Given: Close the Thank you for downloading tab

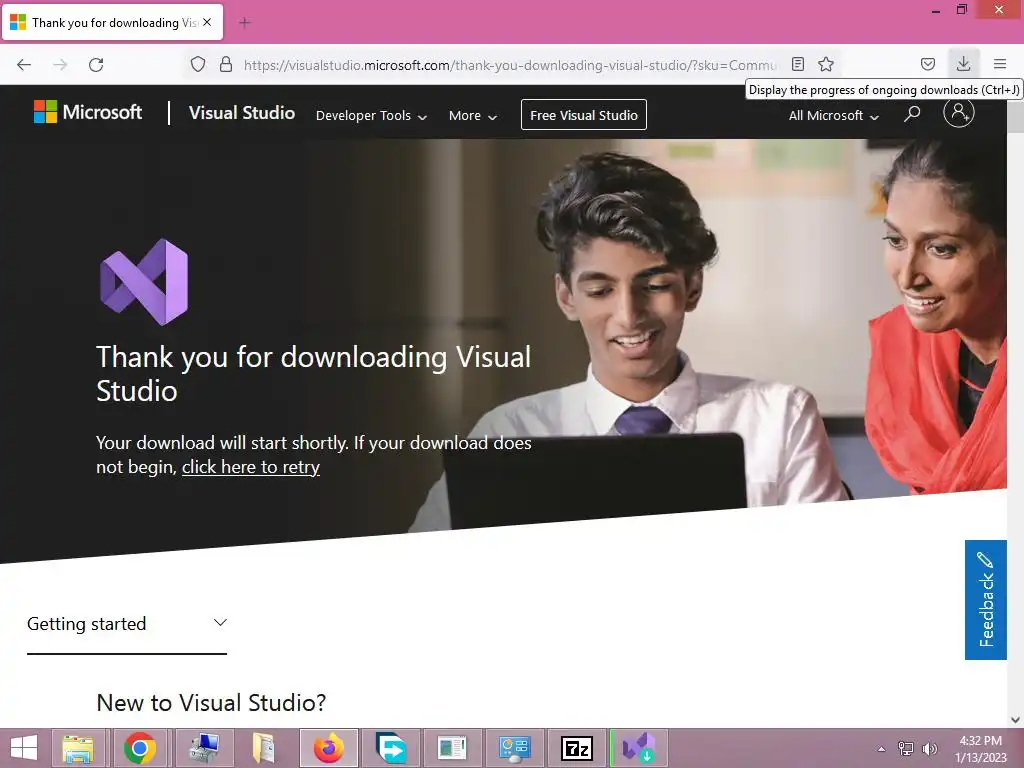Looking at the screenshot, I should tap(207, 22).
